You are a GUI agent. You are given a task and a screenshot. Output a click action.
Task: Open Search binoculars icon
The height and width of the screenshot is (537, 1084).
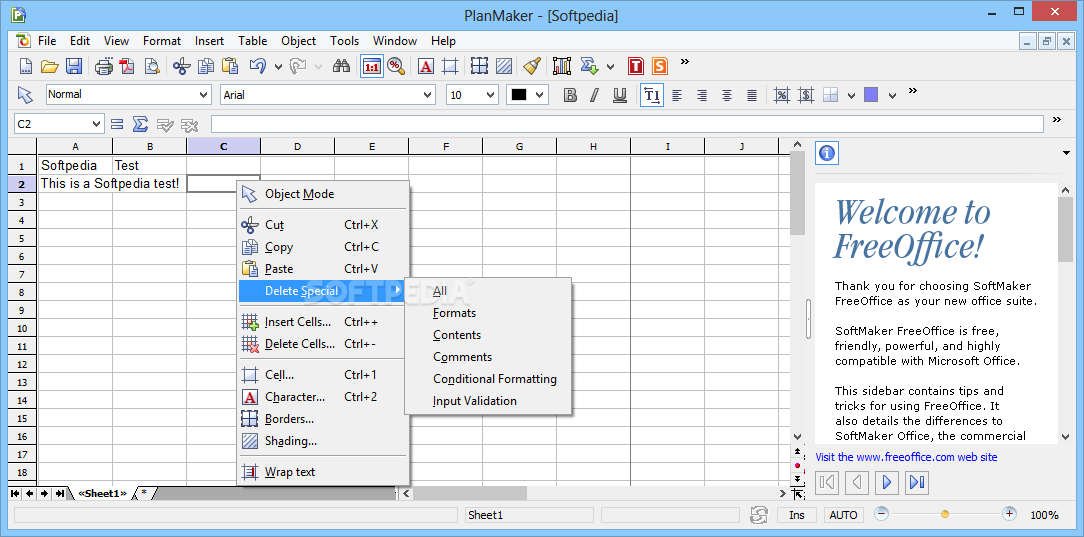(342, 66)
